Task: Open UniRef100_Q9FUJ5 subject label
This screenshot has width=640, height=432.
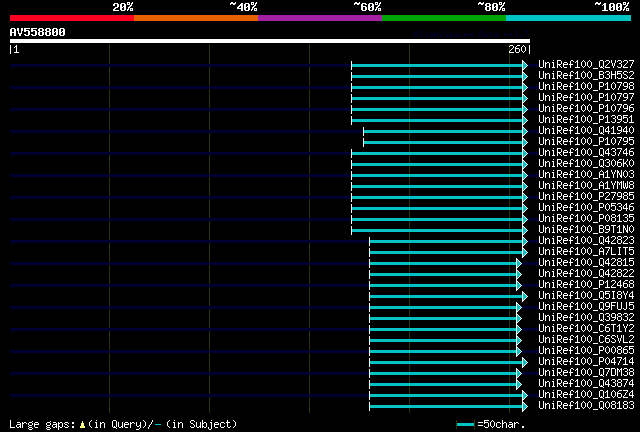Action: point(586,307)
